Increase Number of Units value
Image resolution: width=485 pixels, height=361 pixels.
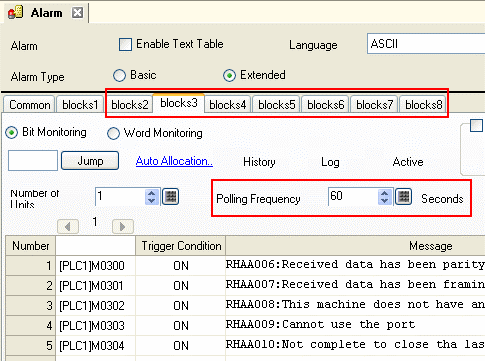[152, 193]
